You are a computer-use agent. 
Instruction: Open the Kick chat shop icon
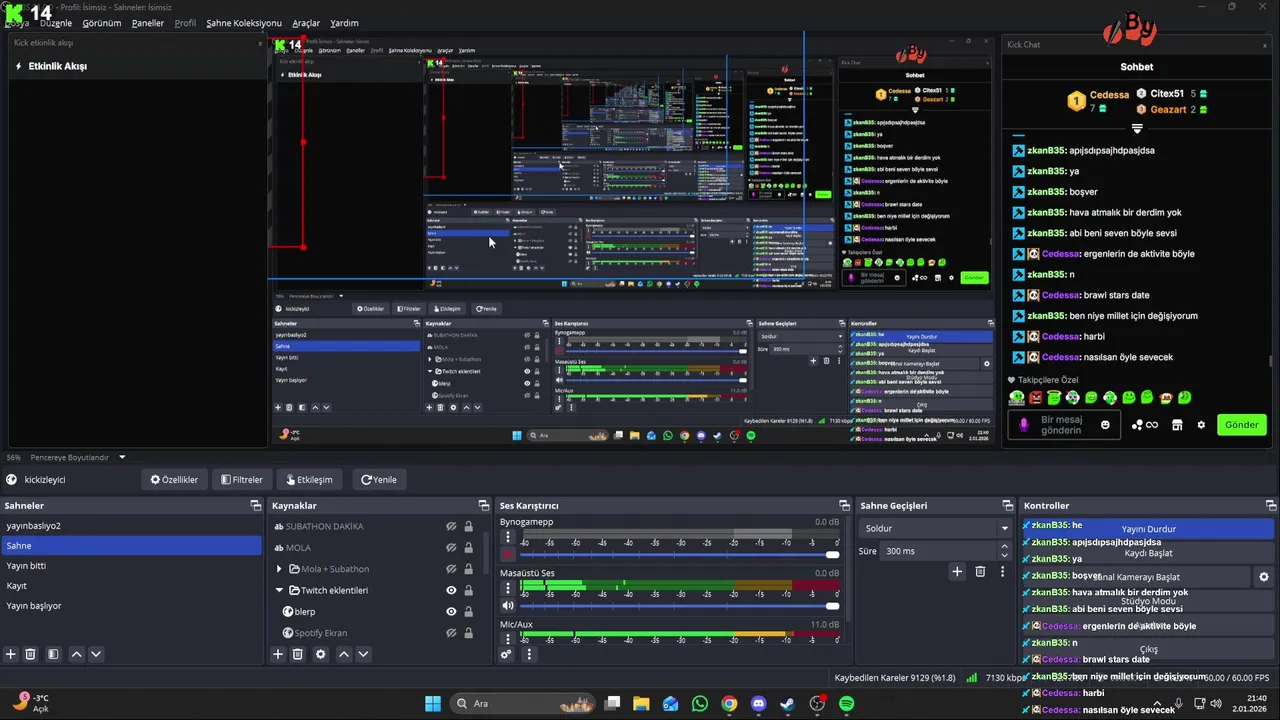pos(1177,425)
